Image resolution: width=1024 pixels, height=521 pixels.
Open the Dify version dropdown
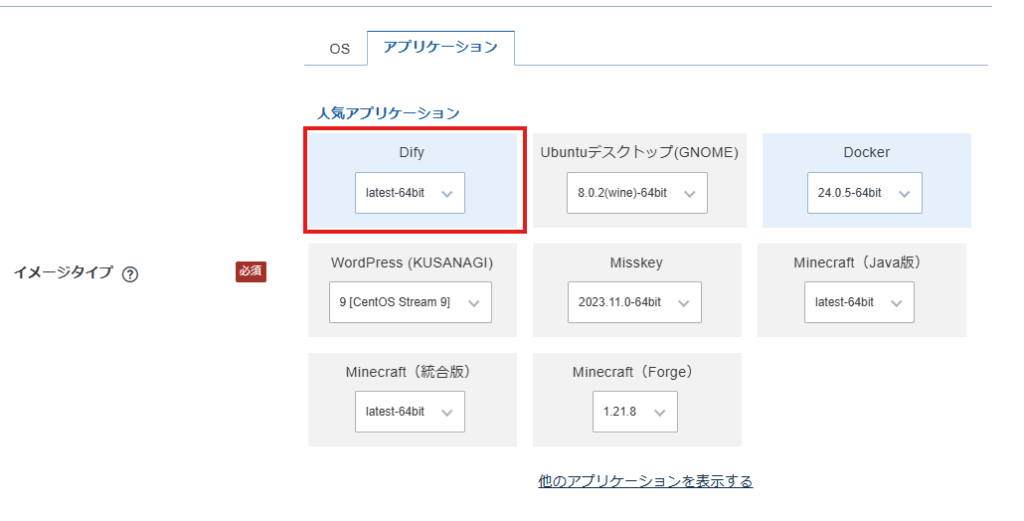point(409,193)
